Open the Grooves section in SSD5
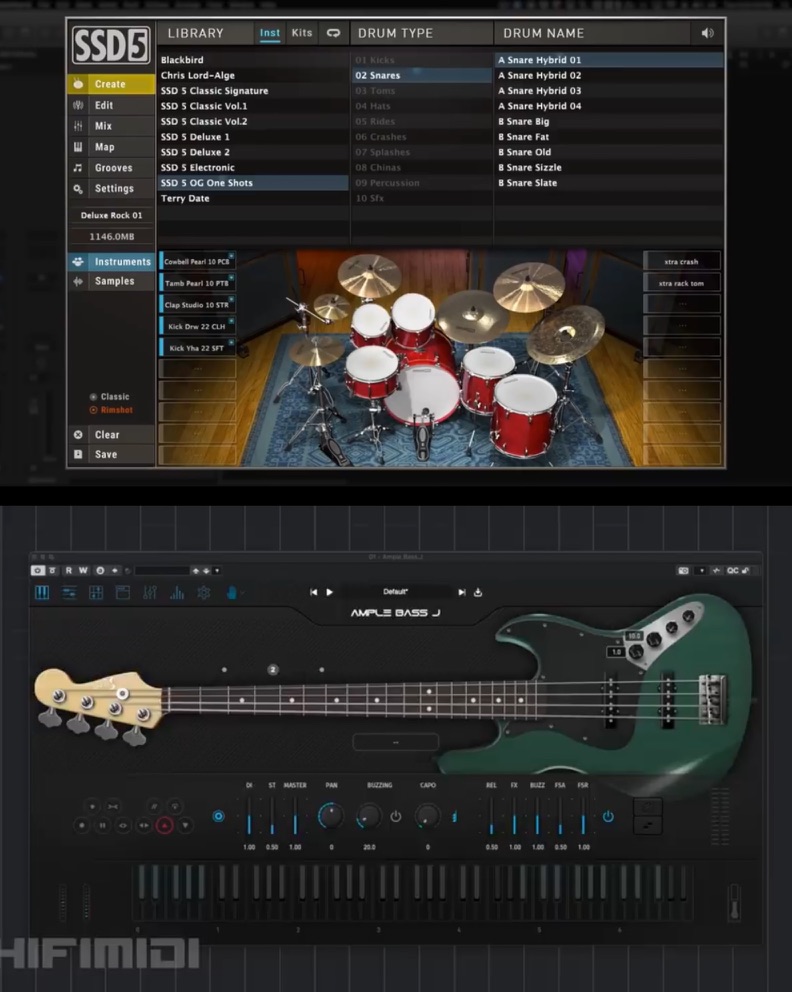Screen dimensions: 792x992 coord(112,168)
